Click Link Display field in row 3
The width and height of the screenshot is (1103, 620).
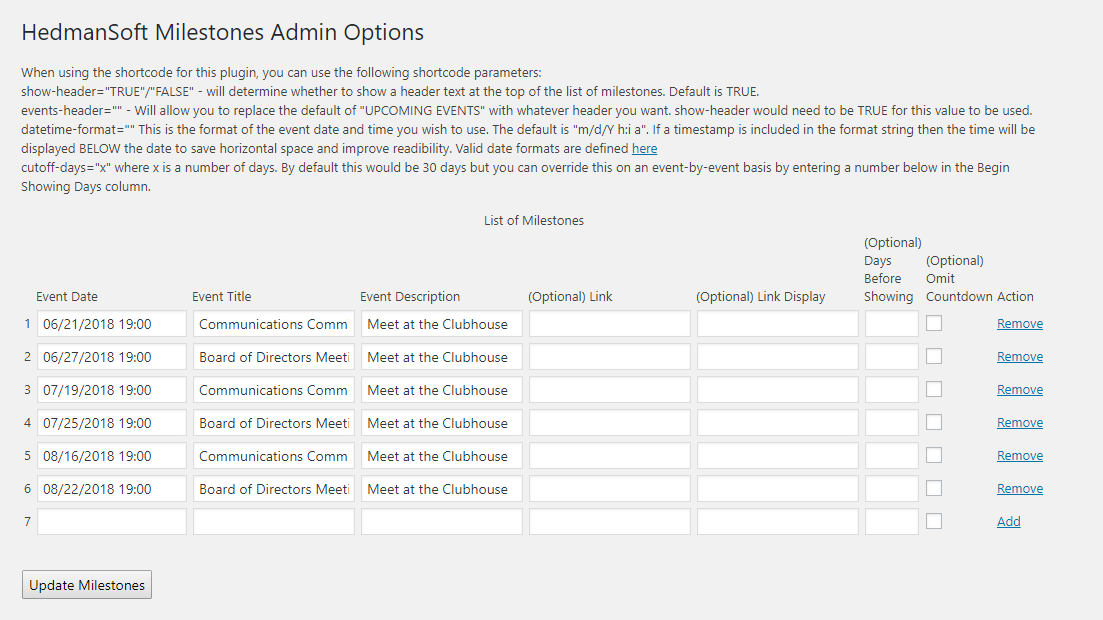pyautogui.click(x=778, y=390)
